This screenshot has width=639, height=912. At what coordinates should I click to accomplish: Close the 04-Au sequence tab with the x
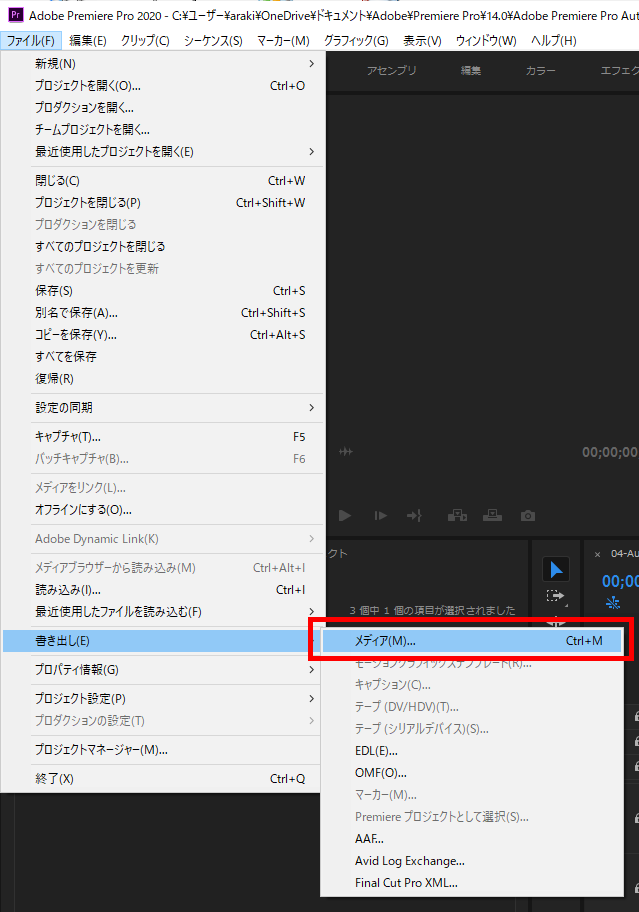point(597,554)
